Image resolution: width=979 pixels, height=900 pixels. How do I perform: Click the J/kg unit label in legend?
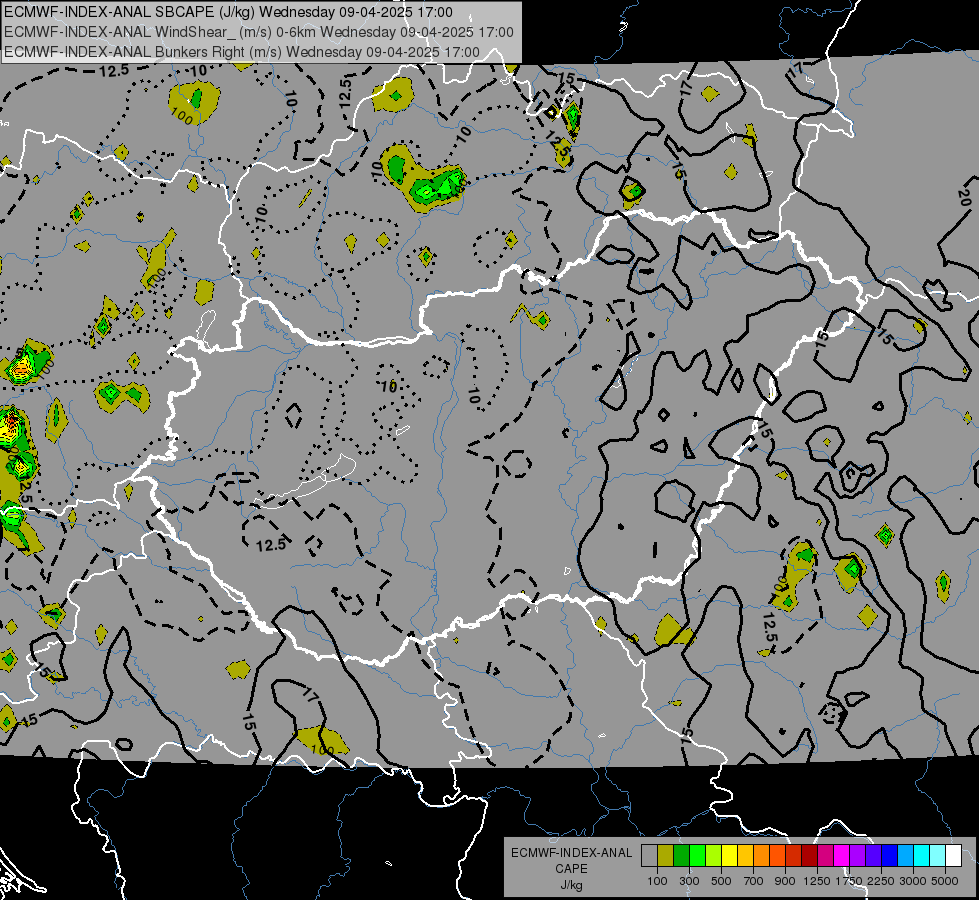click(571, 885)
